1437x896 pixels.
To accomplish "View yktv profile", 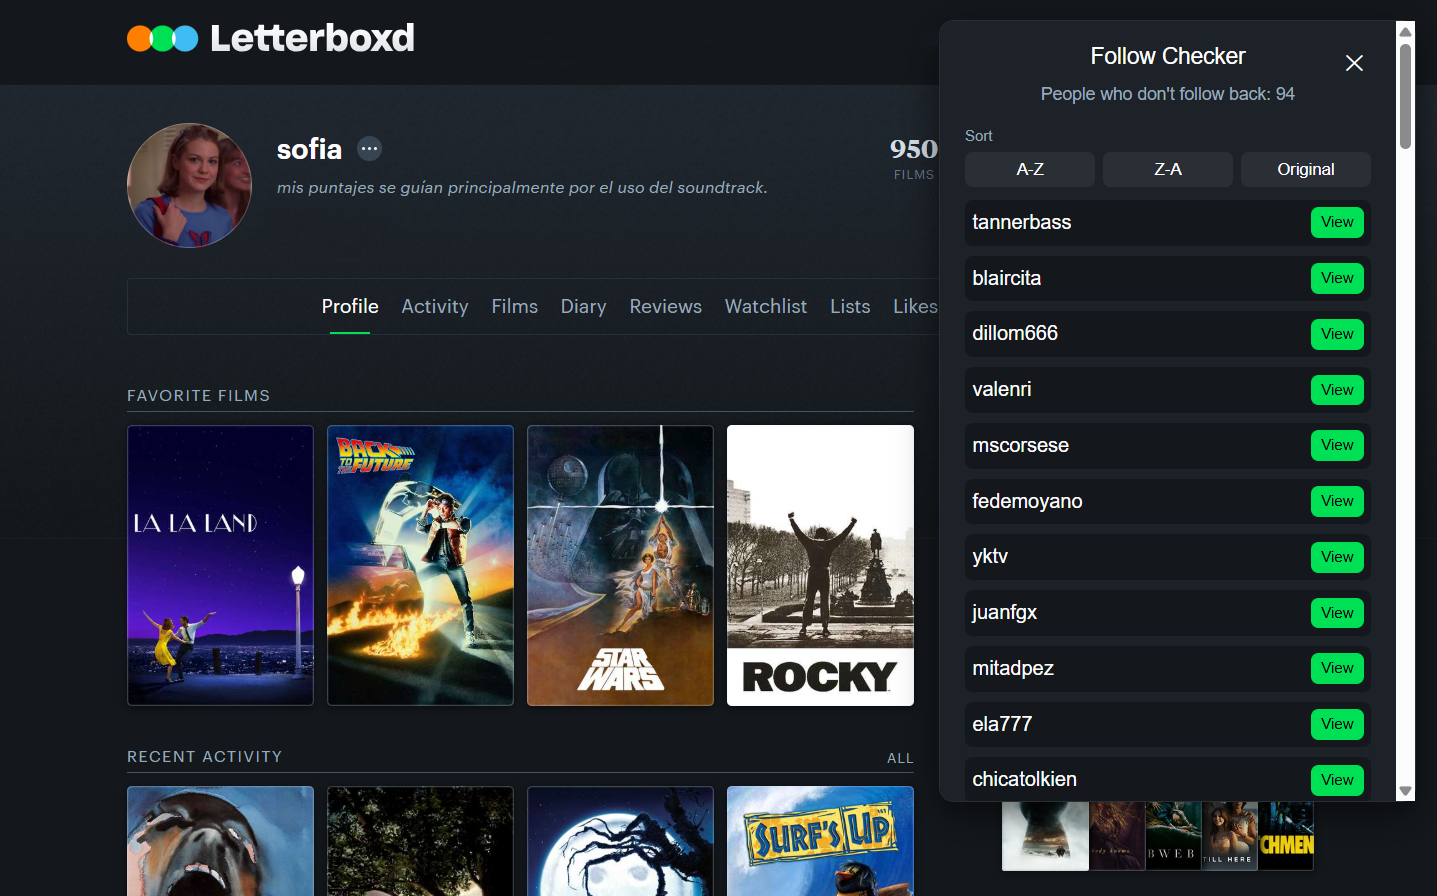I will point(1337,557).
